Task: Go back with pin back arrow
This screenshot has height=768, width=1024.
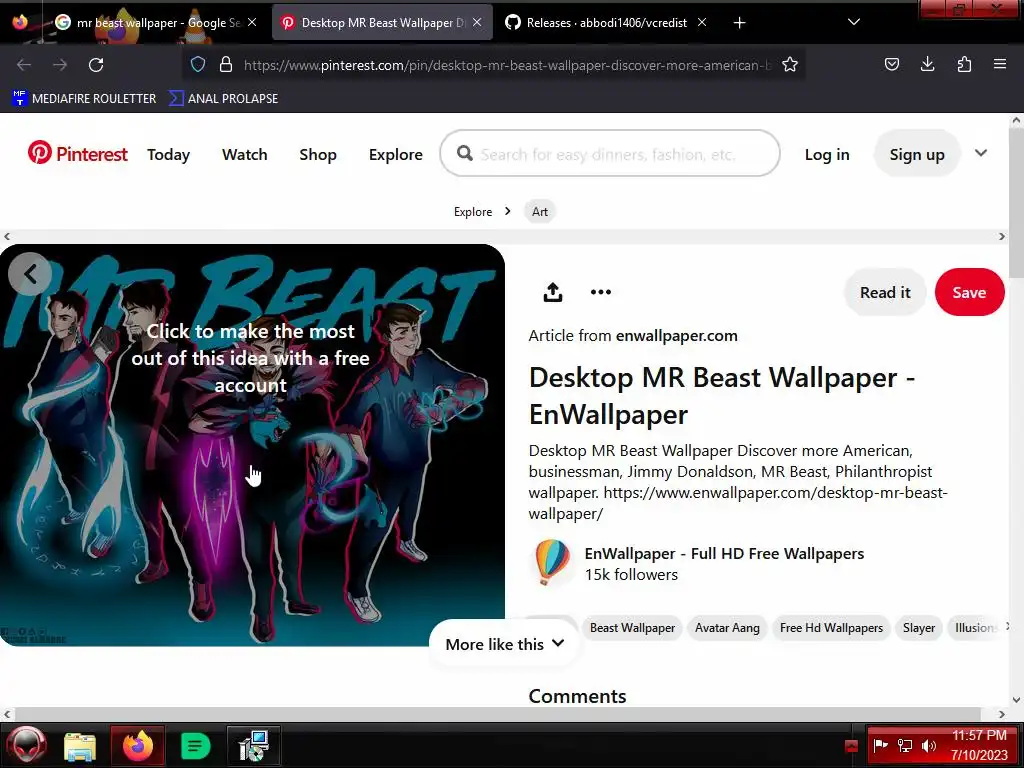Action: click(x=30, y=274)
